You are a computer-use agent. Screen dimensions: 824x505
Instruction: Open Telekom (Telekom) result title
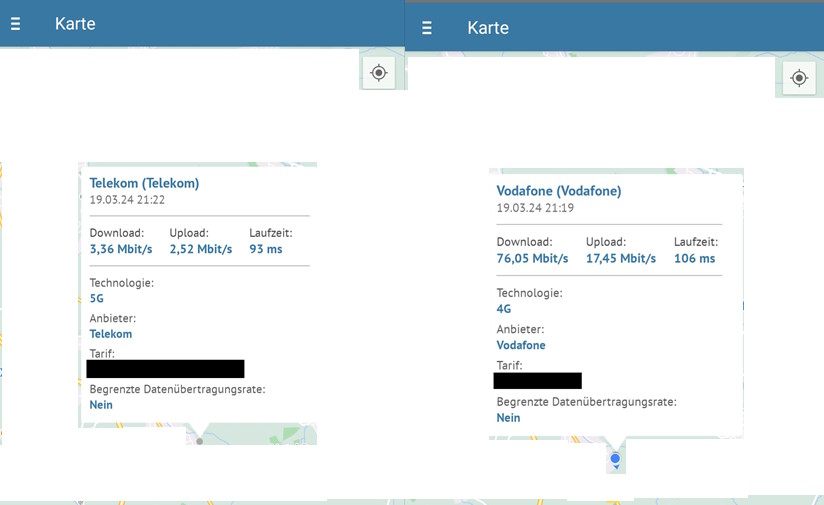click(x=145, y=183)
